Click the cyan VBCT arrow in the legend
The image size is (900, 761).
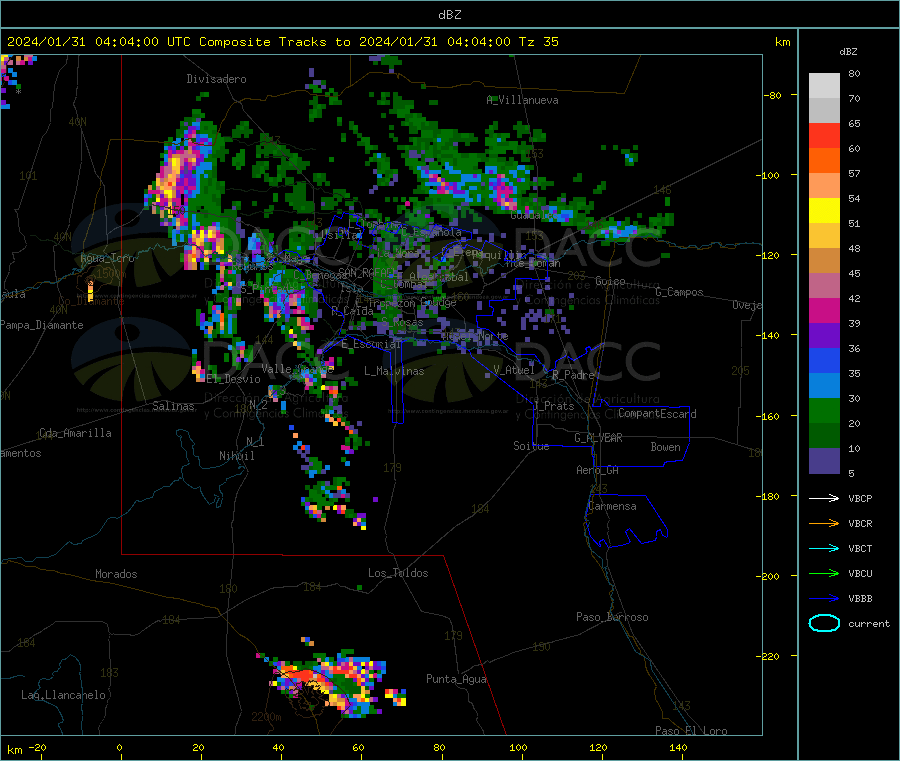click(824, 548)
